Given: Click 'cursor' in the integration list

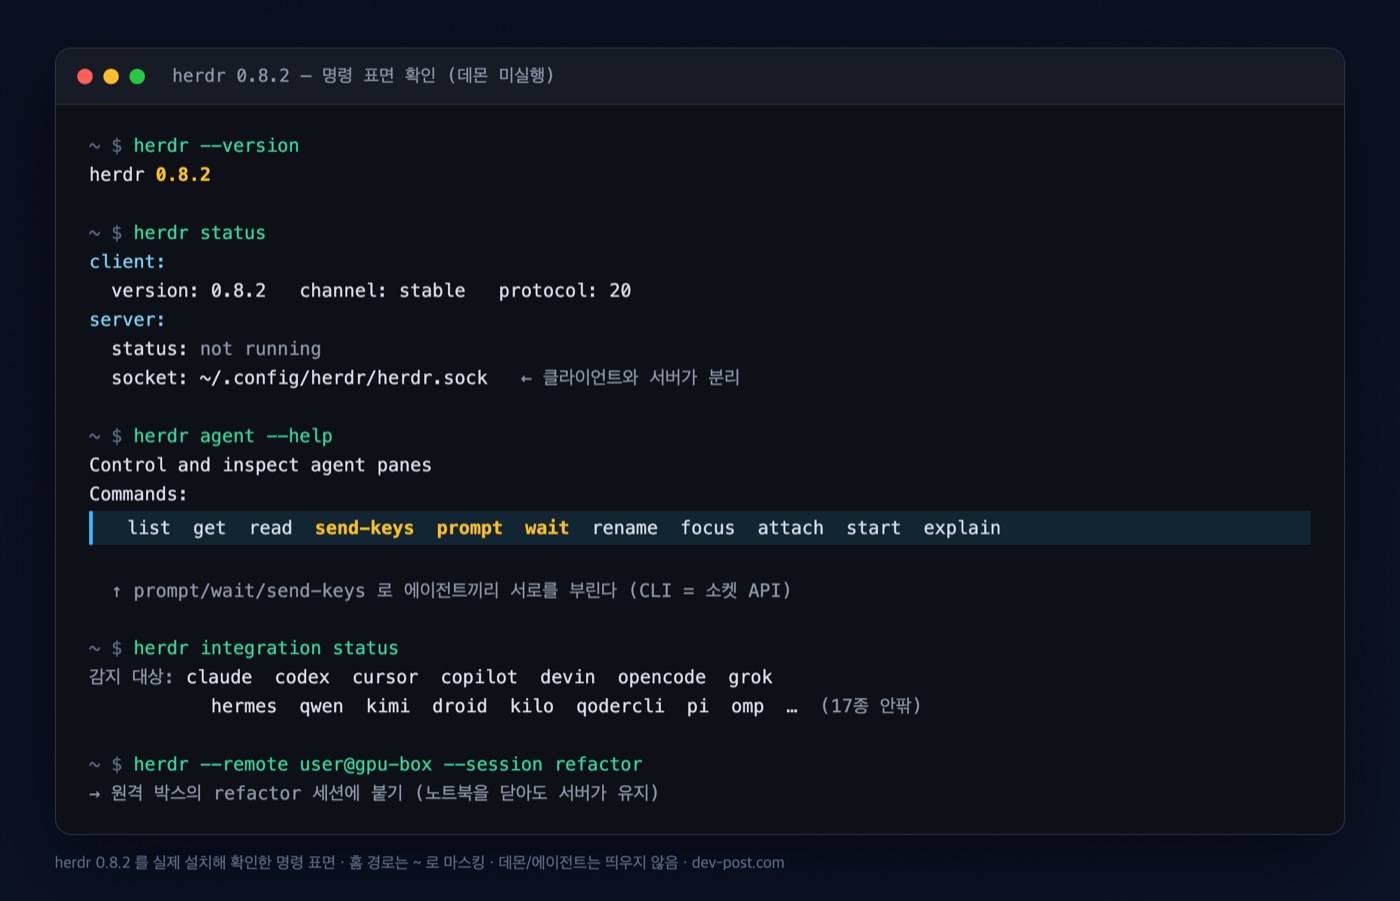Looking at the screenshot, I should coord(385,678).
